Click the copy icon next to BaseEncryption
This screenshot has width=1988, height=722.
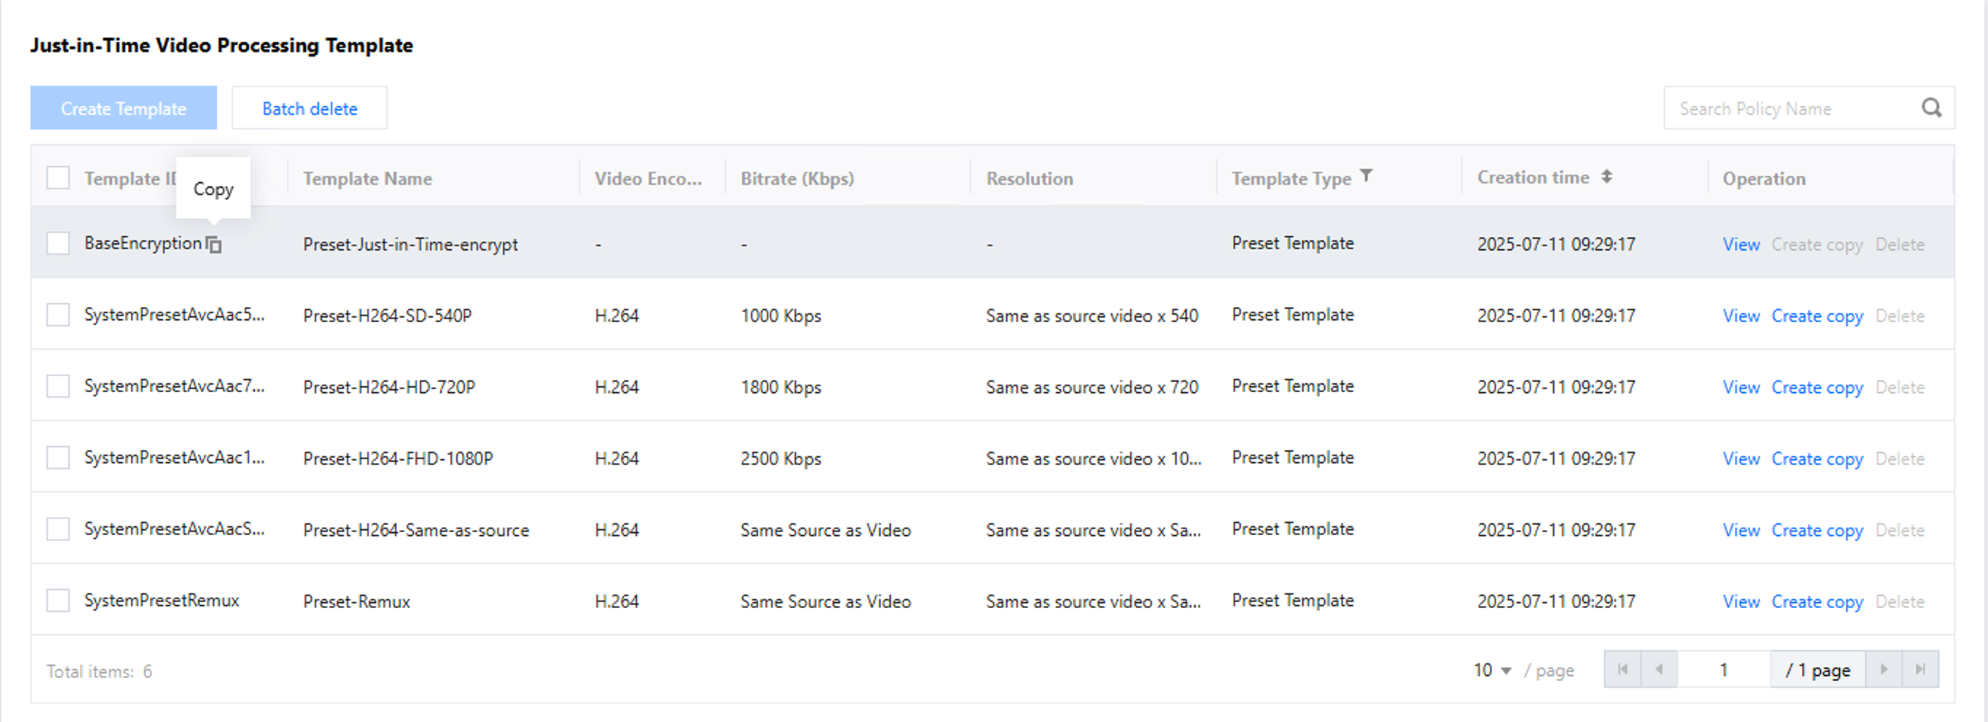tap(214, 244)
